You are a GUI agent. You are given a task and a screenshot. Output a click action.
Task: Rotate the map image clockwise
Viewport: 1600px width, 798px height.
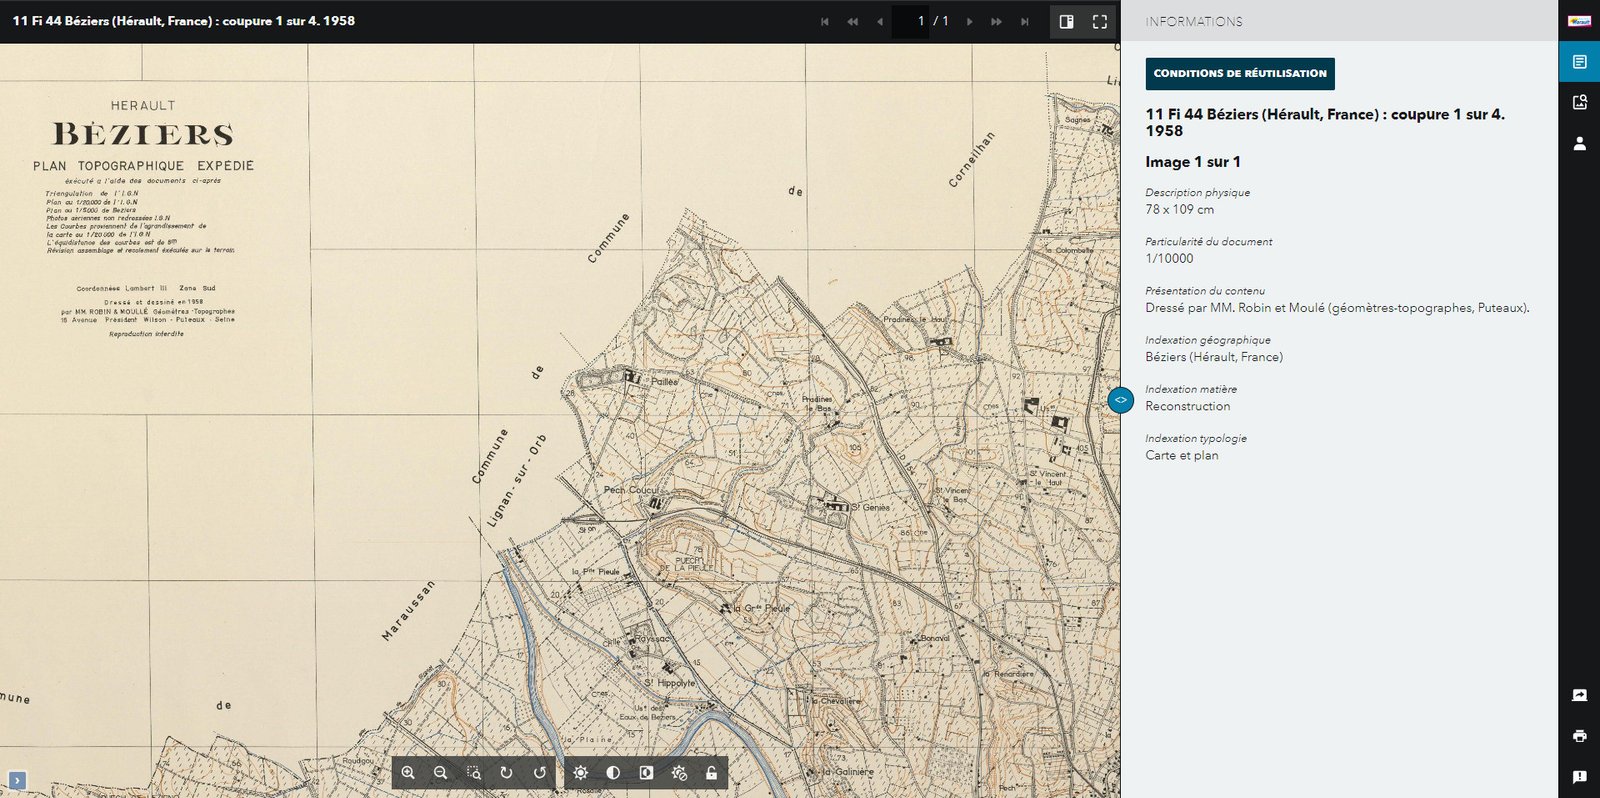click(507, 773)
